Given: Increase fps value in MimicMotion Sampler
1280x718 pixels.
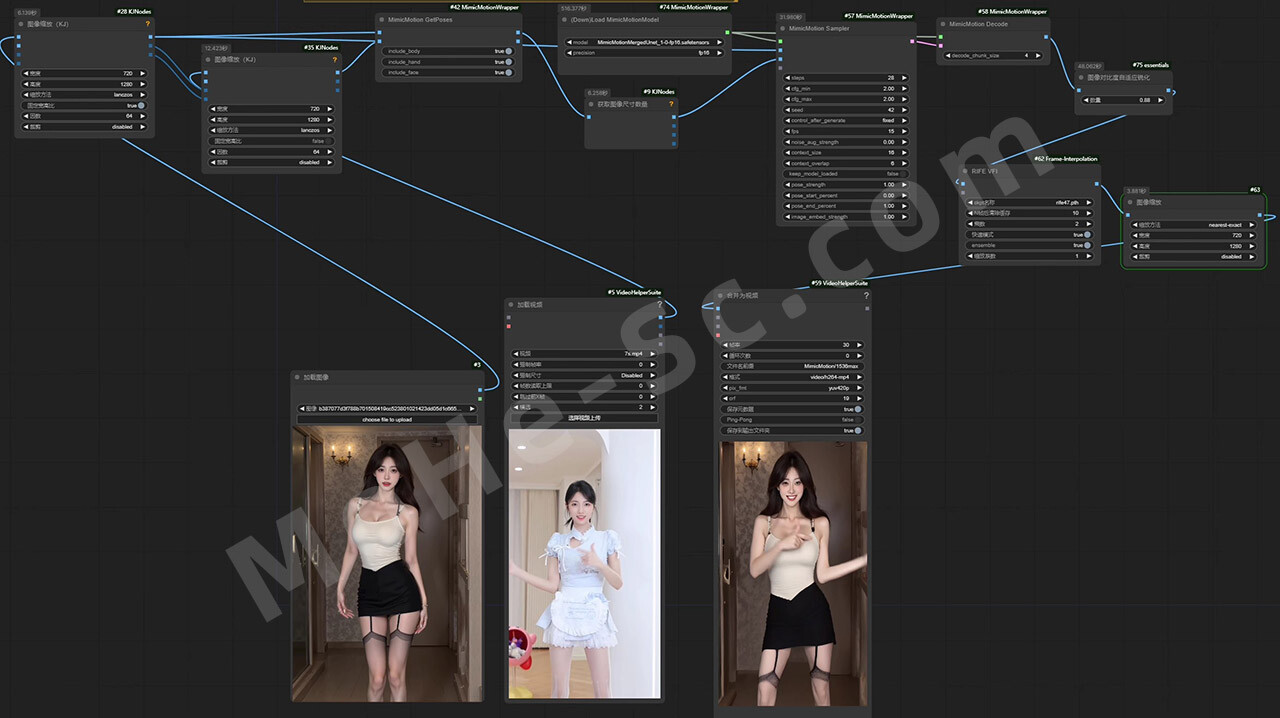Looking at the screenshot, I should pos(903,131).
